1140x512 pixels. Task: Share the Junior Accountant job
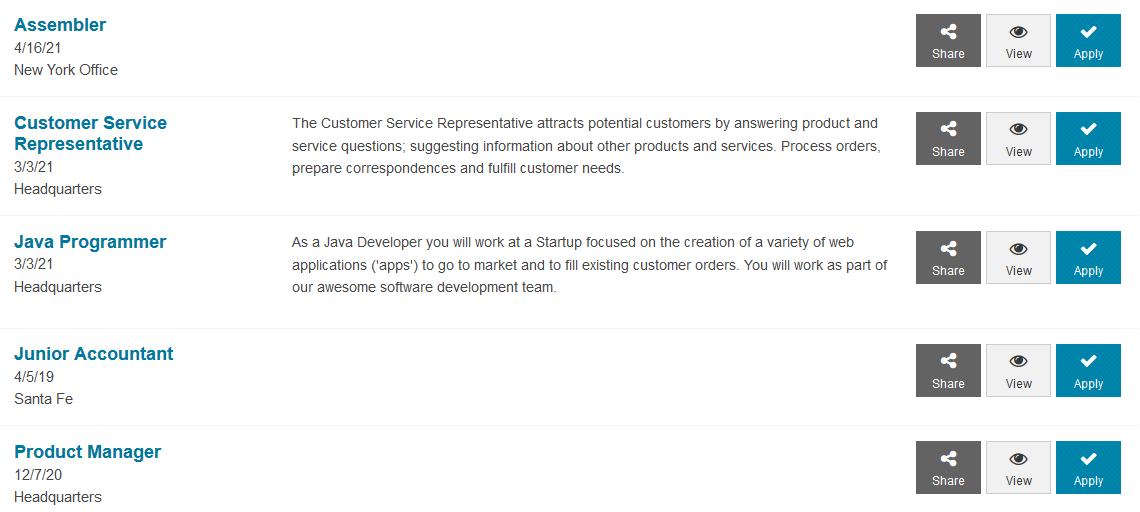948,371
